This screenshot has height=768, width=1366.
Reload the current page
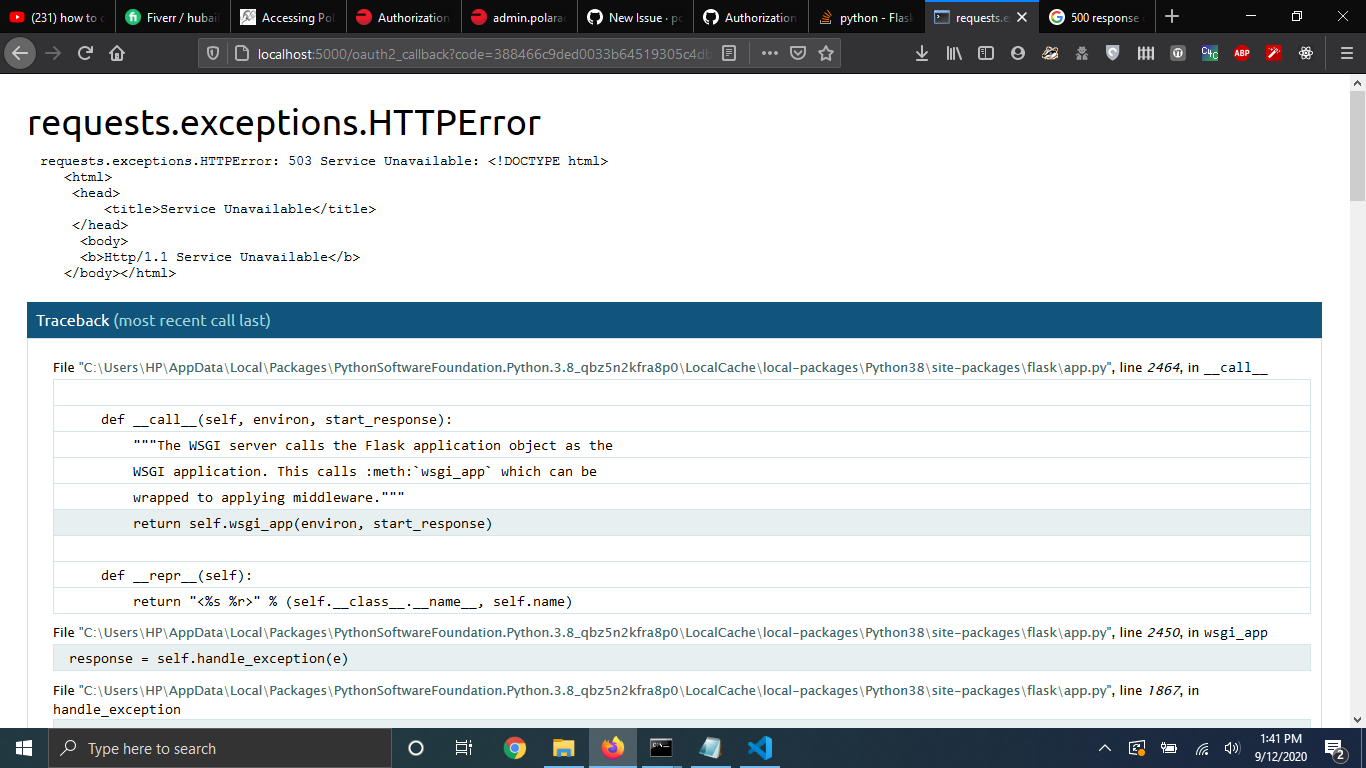point(85,54)
